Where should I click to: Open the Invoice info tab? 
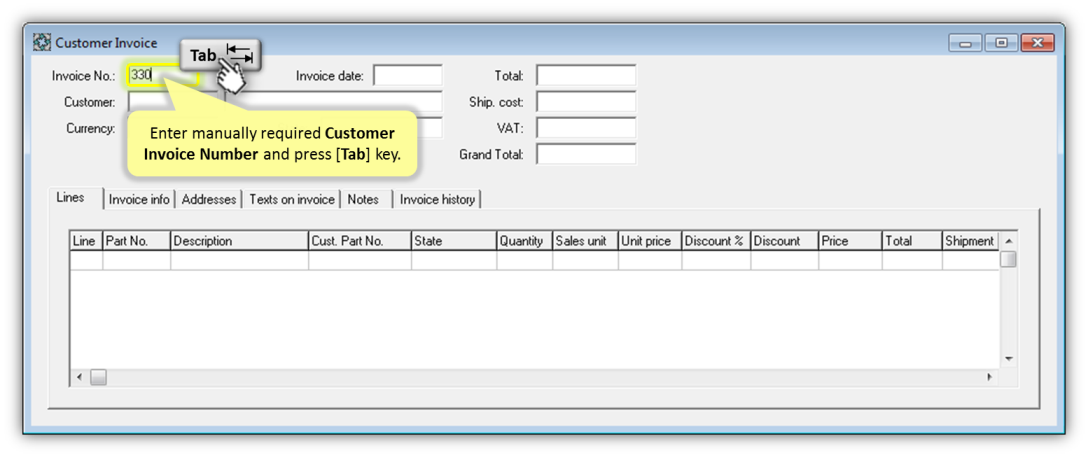[x=139, y=200]
